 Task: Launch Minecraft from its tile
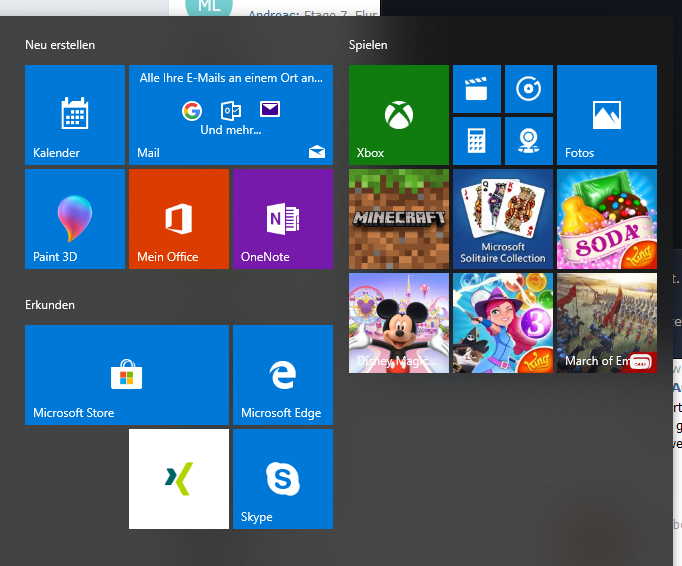click(399, 219)
